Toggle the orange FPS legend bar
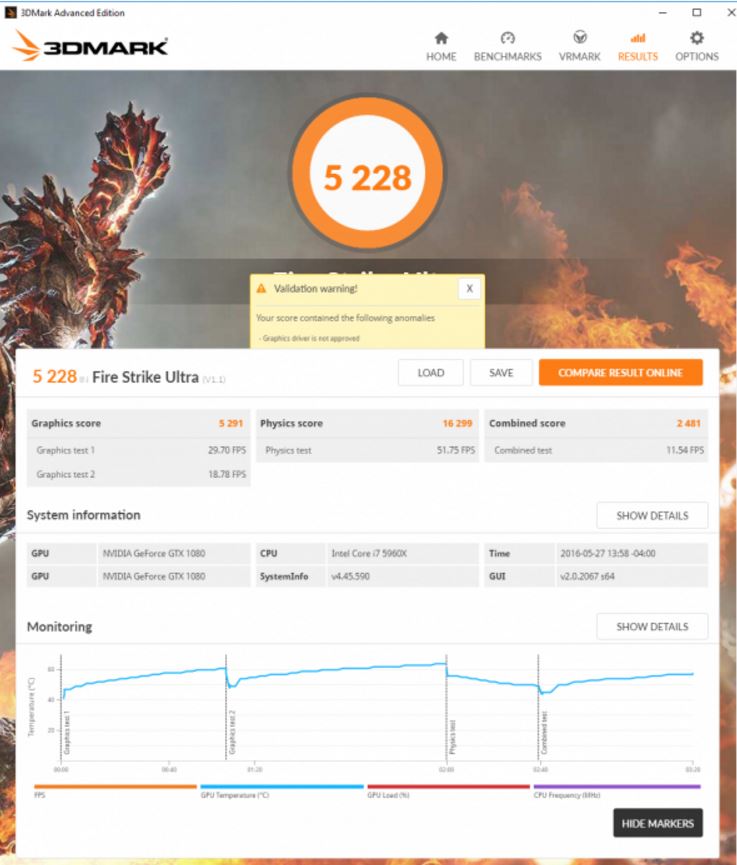The width and height of the screenshot is (737, 865). pos(115,787)
